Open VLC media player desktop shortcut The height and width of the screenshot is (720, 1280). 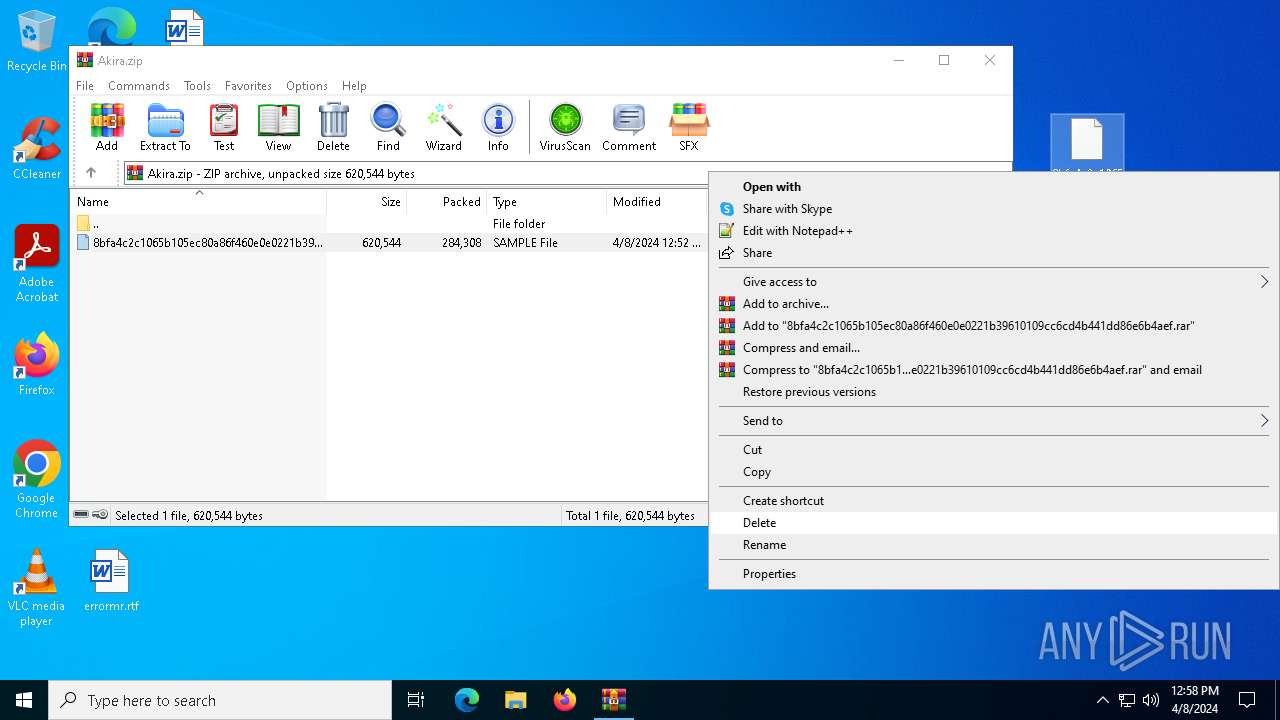pos(37,588)
